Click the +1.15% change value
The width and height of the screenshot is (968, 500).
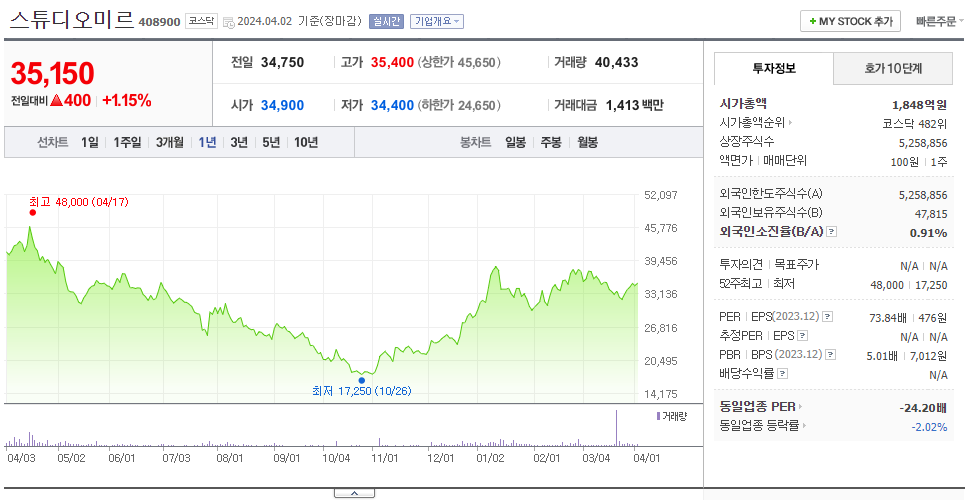[127, 101]
